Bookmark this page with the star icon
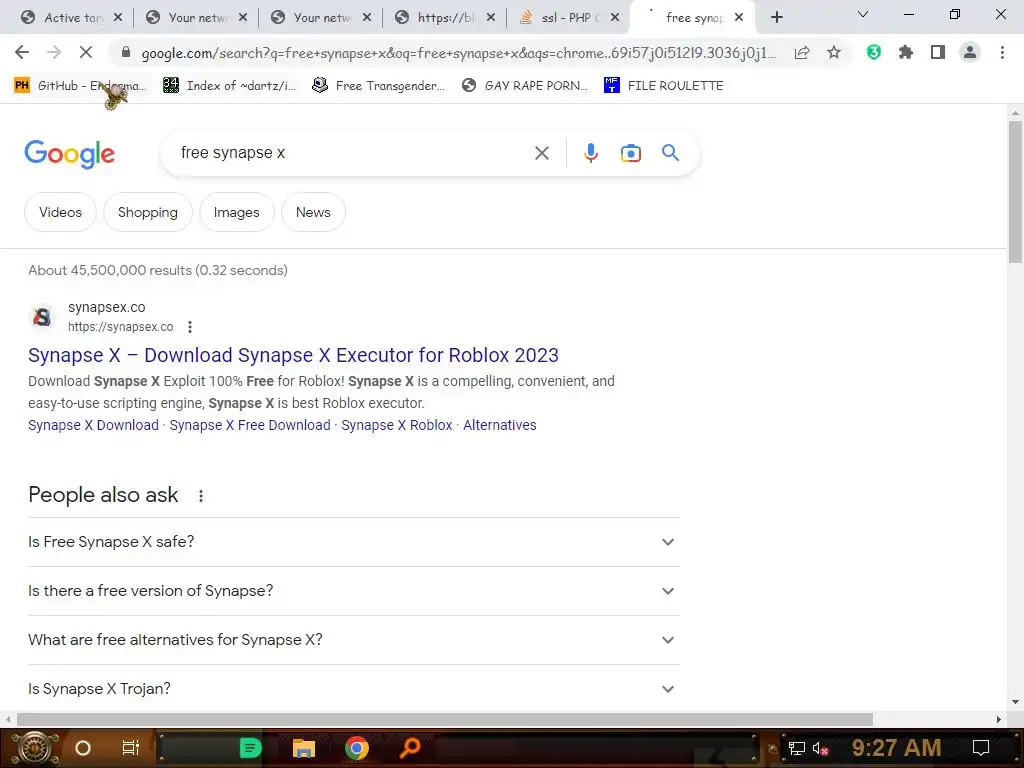1024x768 pixels. click(x=834, y=52)
